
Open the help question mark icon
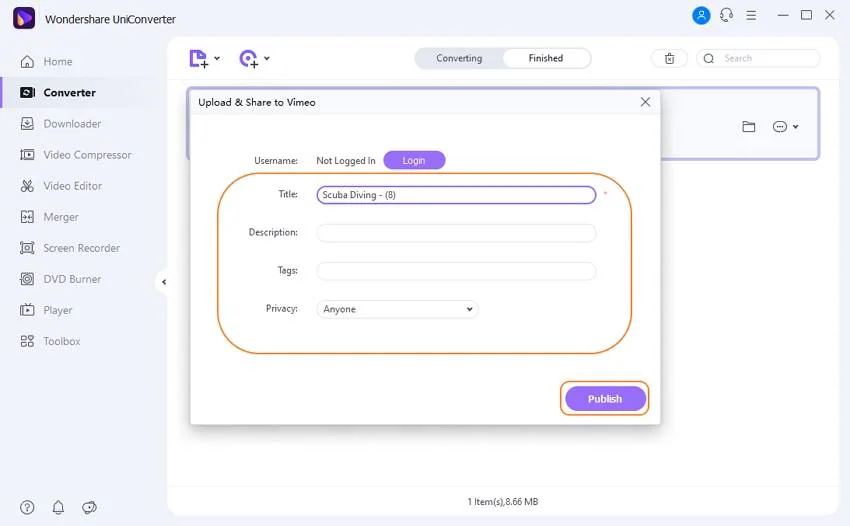pos(27,507)
